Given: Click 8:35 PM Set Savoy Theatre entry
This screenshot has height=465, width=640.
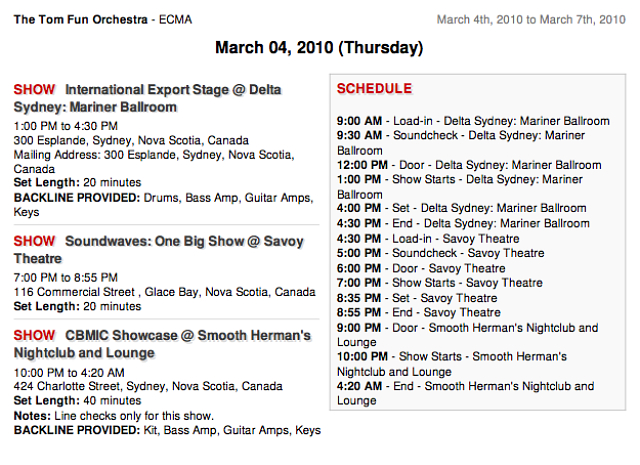Looking at the screenshot, I should click(x=417, y=298).
